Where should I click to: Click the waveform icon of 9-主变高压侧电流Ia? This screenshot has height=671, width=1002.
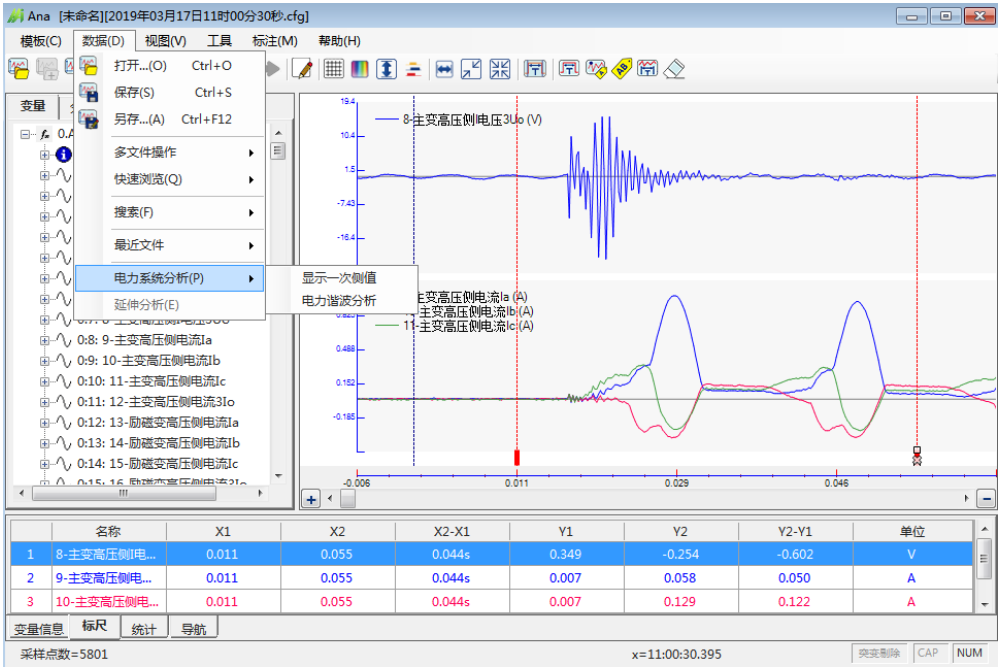63,339
